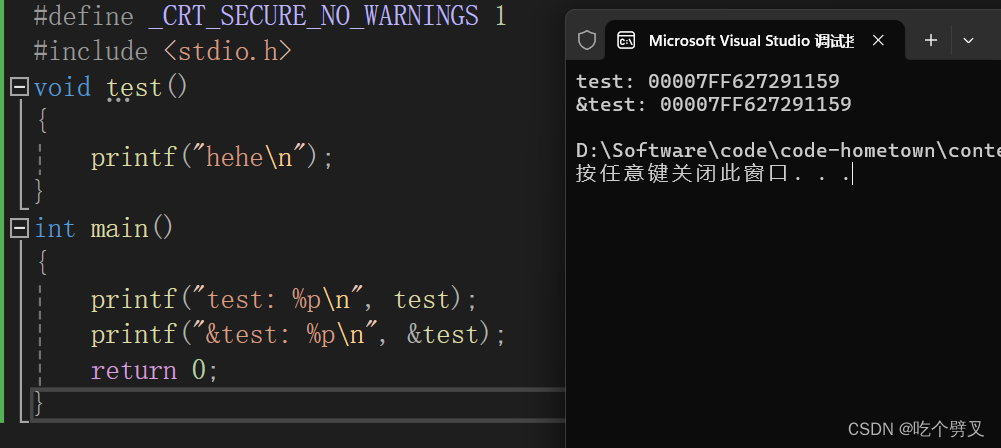Click the printf "&test: %p\n" line
Viewport: 1001px width, 448px height.
tap(298, 334)
